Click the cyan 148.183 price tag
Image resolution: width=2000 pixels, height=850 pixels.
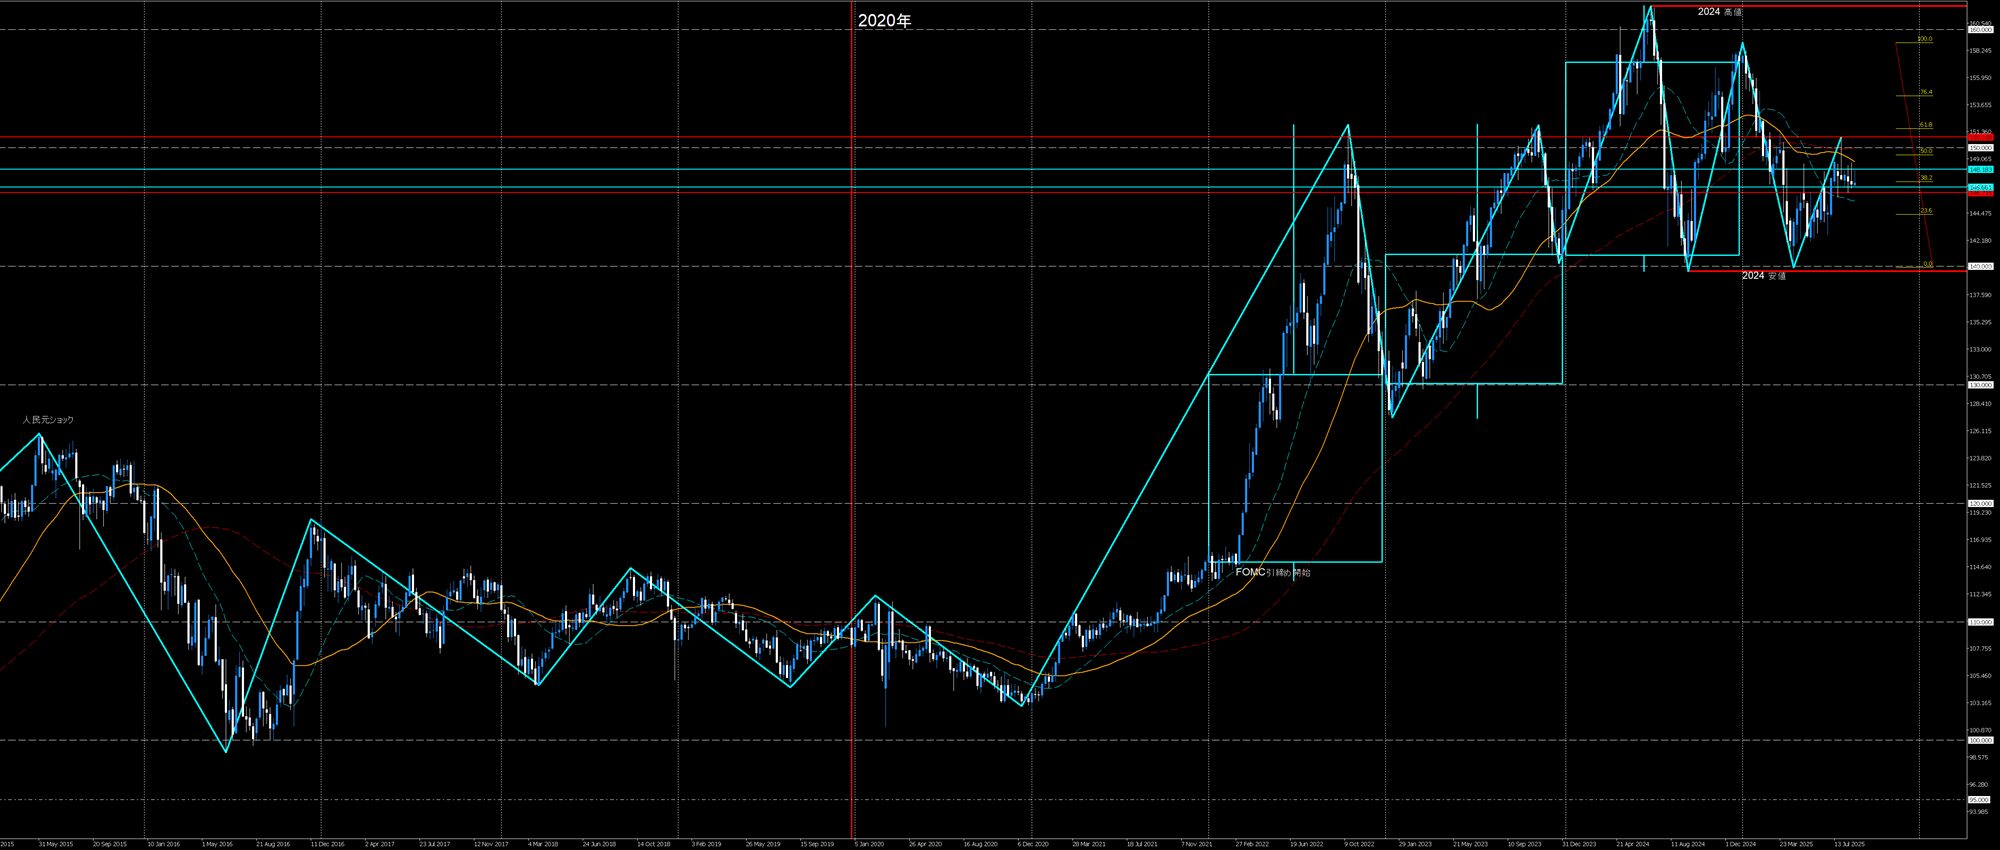click(1980, 170)
